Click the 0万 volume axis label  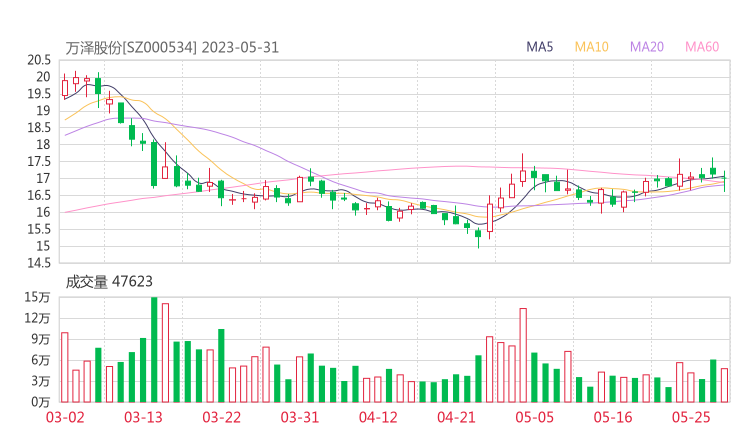coord(41,402)
